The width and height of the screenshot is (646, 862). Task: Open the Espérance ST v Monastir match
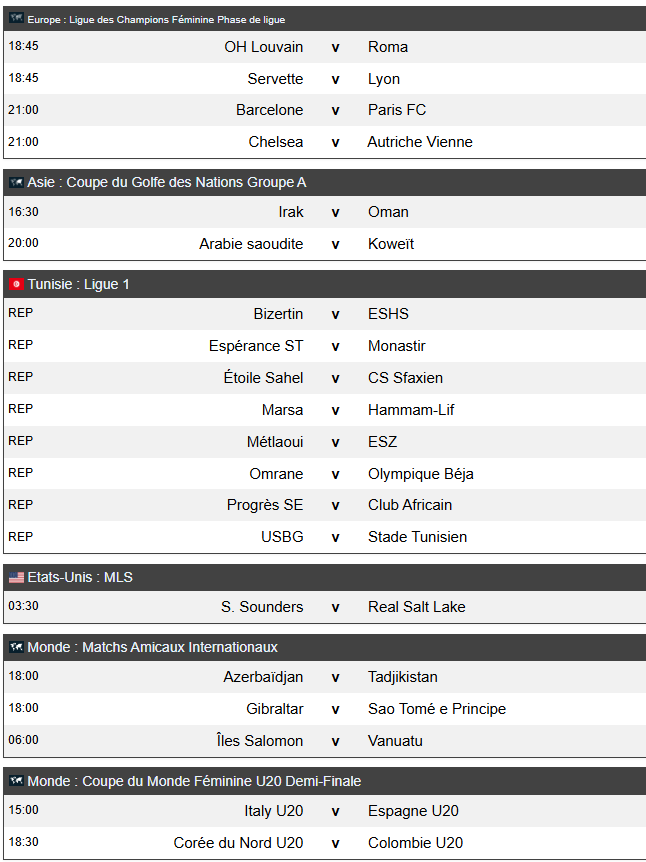coord(325,346)
